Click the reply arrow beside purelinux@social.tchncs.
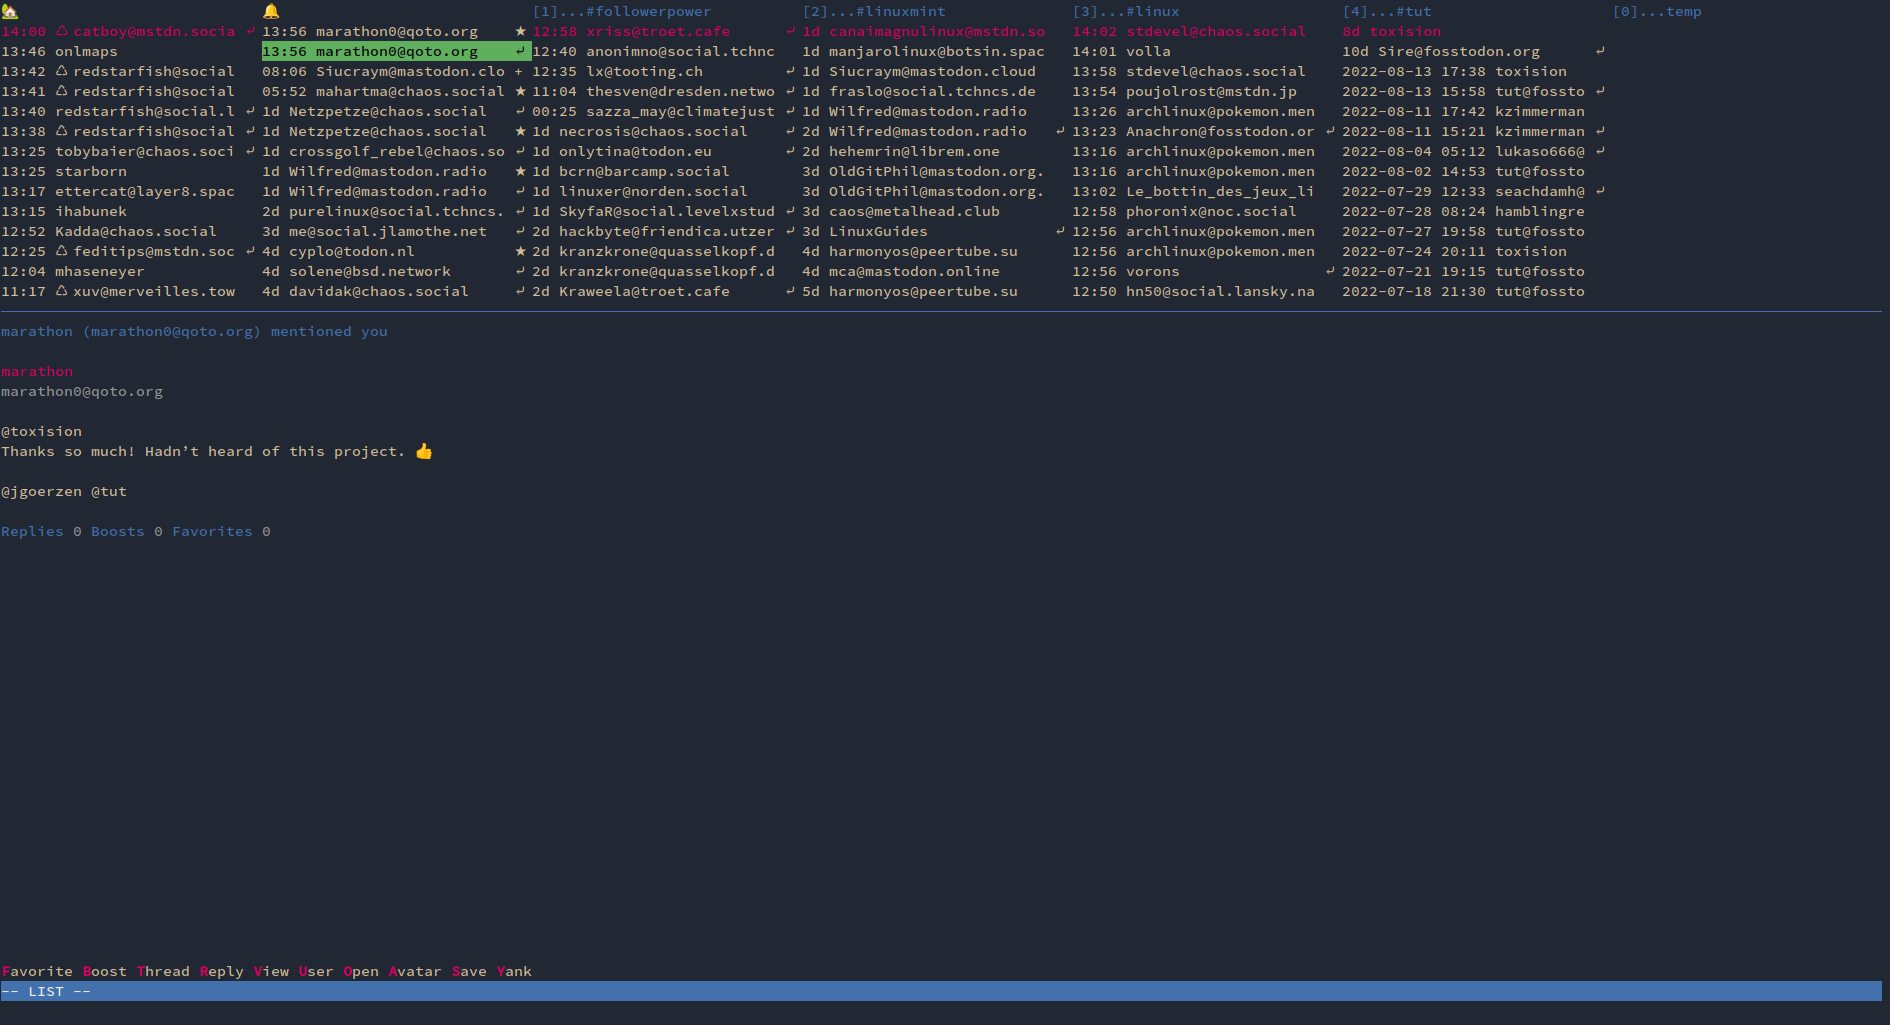Image resolution: width=1890 pixels, height=1025 pixels. click(x=520, y=211)
